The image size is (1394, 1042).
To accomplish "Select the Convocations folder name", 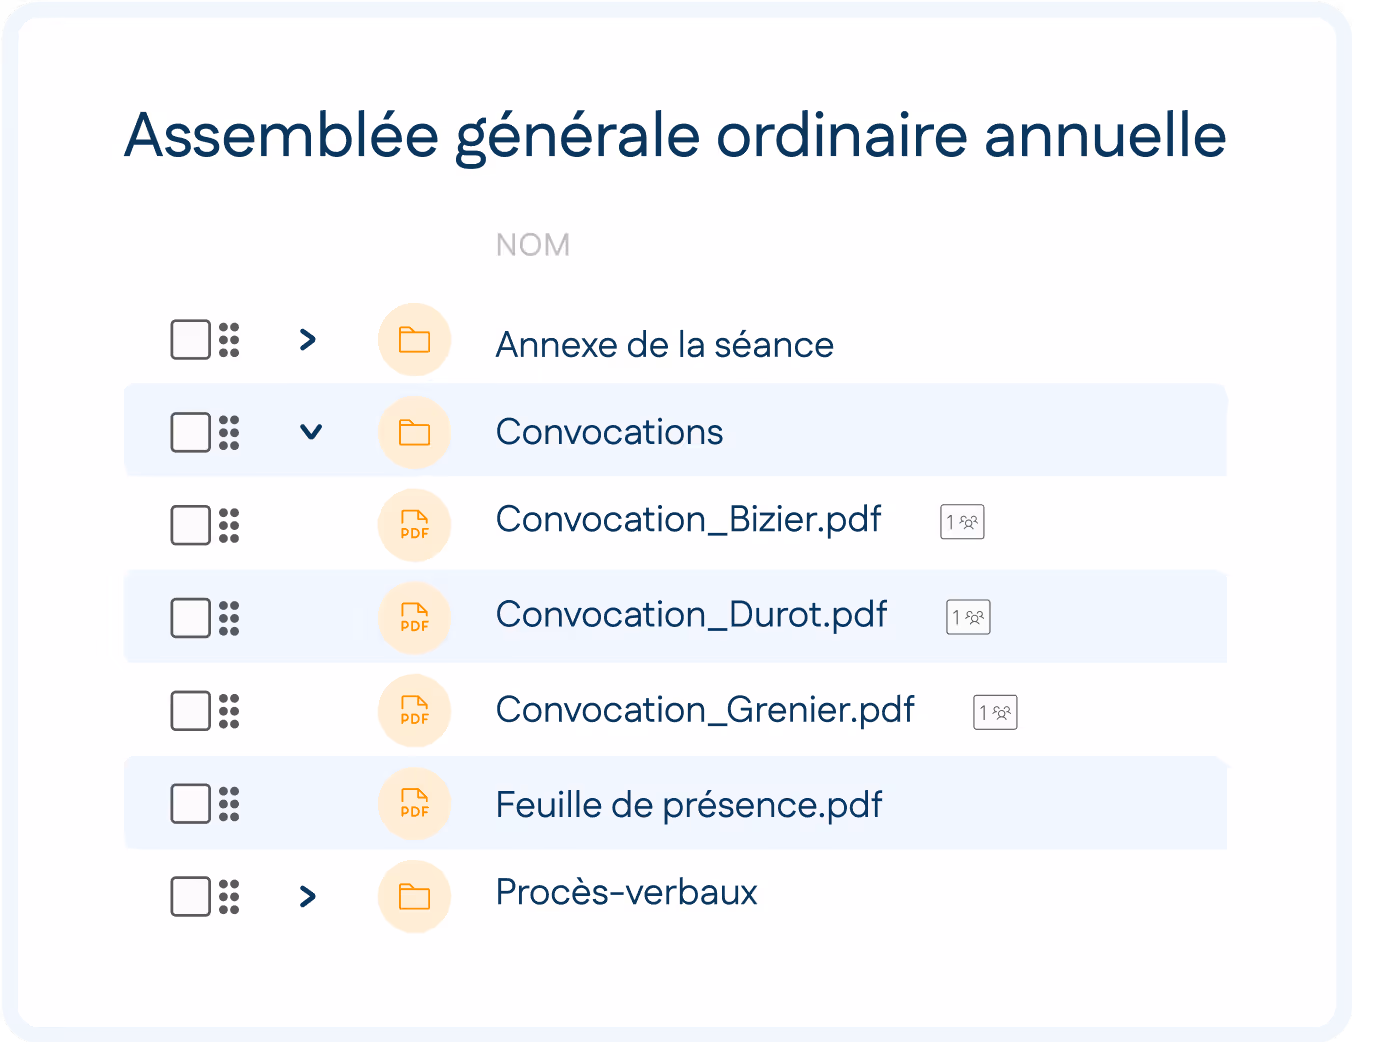I will pos(609,432).
